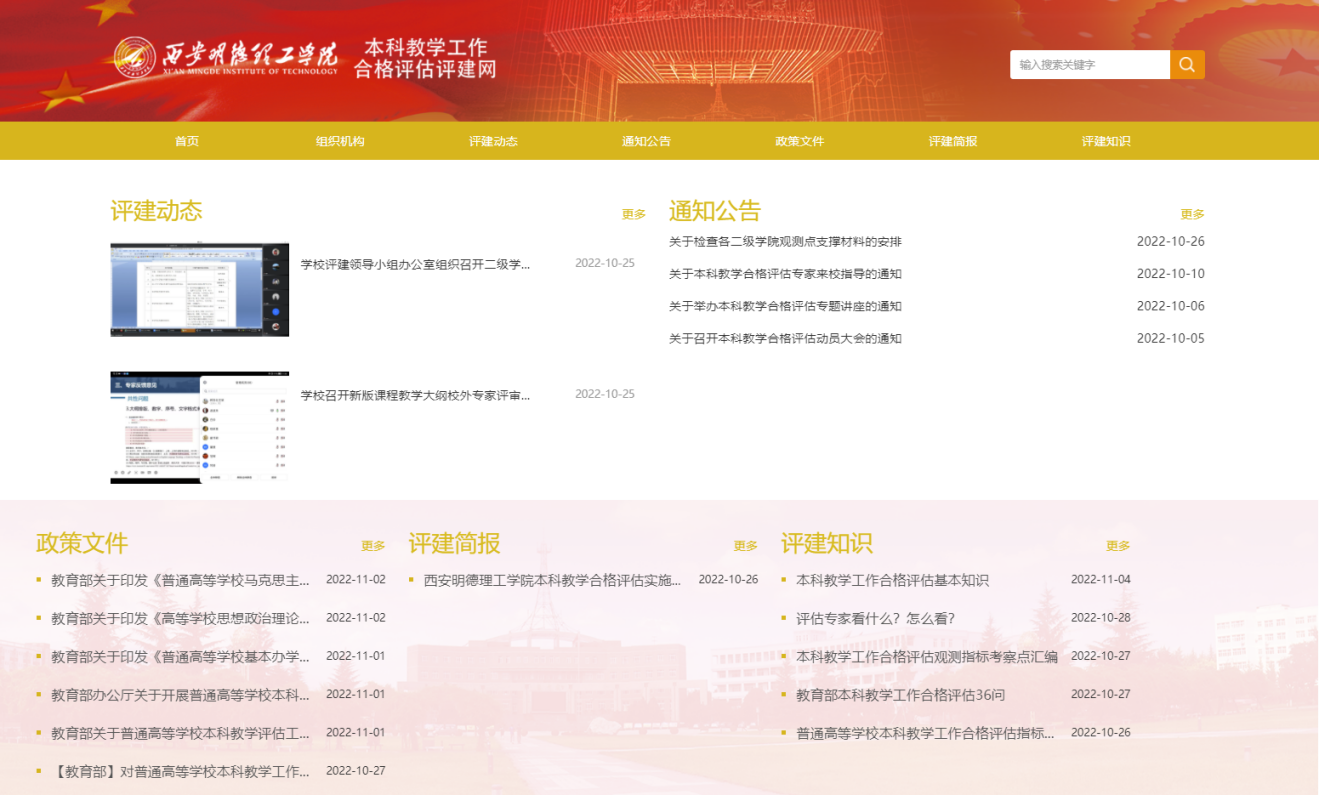Select 政策文件 in the navigation bar
The height and width of the screenshot is (795, 1319).
click(799, 141)
